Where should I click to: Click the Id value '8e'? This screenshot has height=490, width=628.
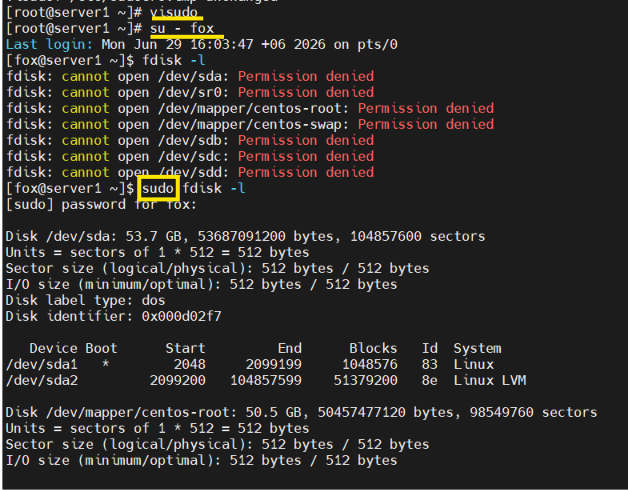[430, 380]
